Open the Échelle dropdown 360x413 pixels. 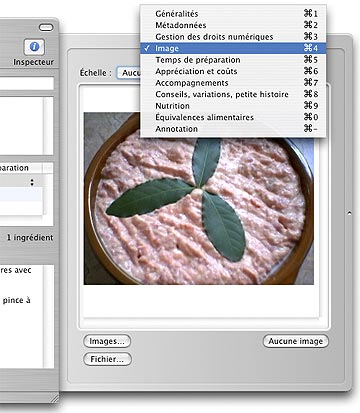coord(128,73)
